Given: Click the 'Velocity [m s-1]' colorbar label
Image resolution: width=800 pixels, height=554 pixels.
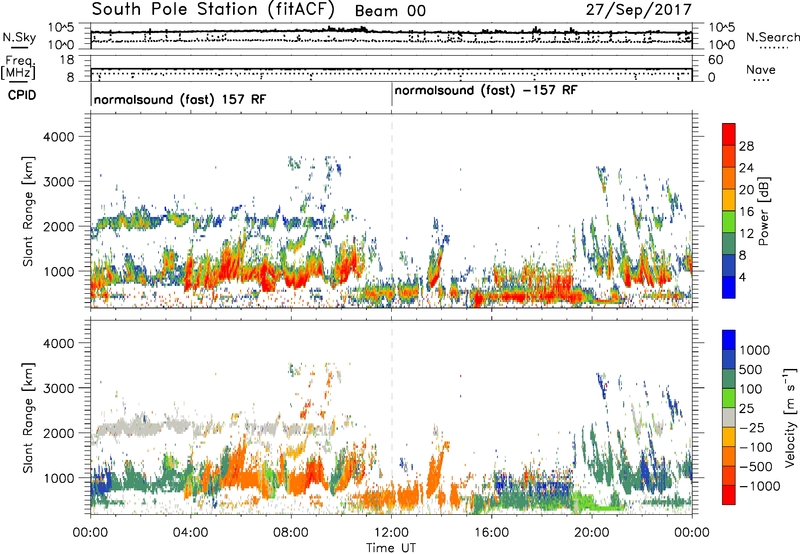Looking at the screenshot, I should pyautogui.click(x=790, y=417).
